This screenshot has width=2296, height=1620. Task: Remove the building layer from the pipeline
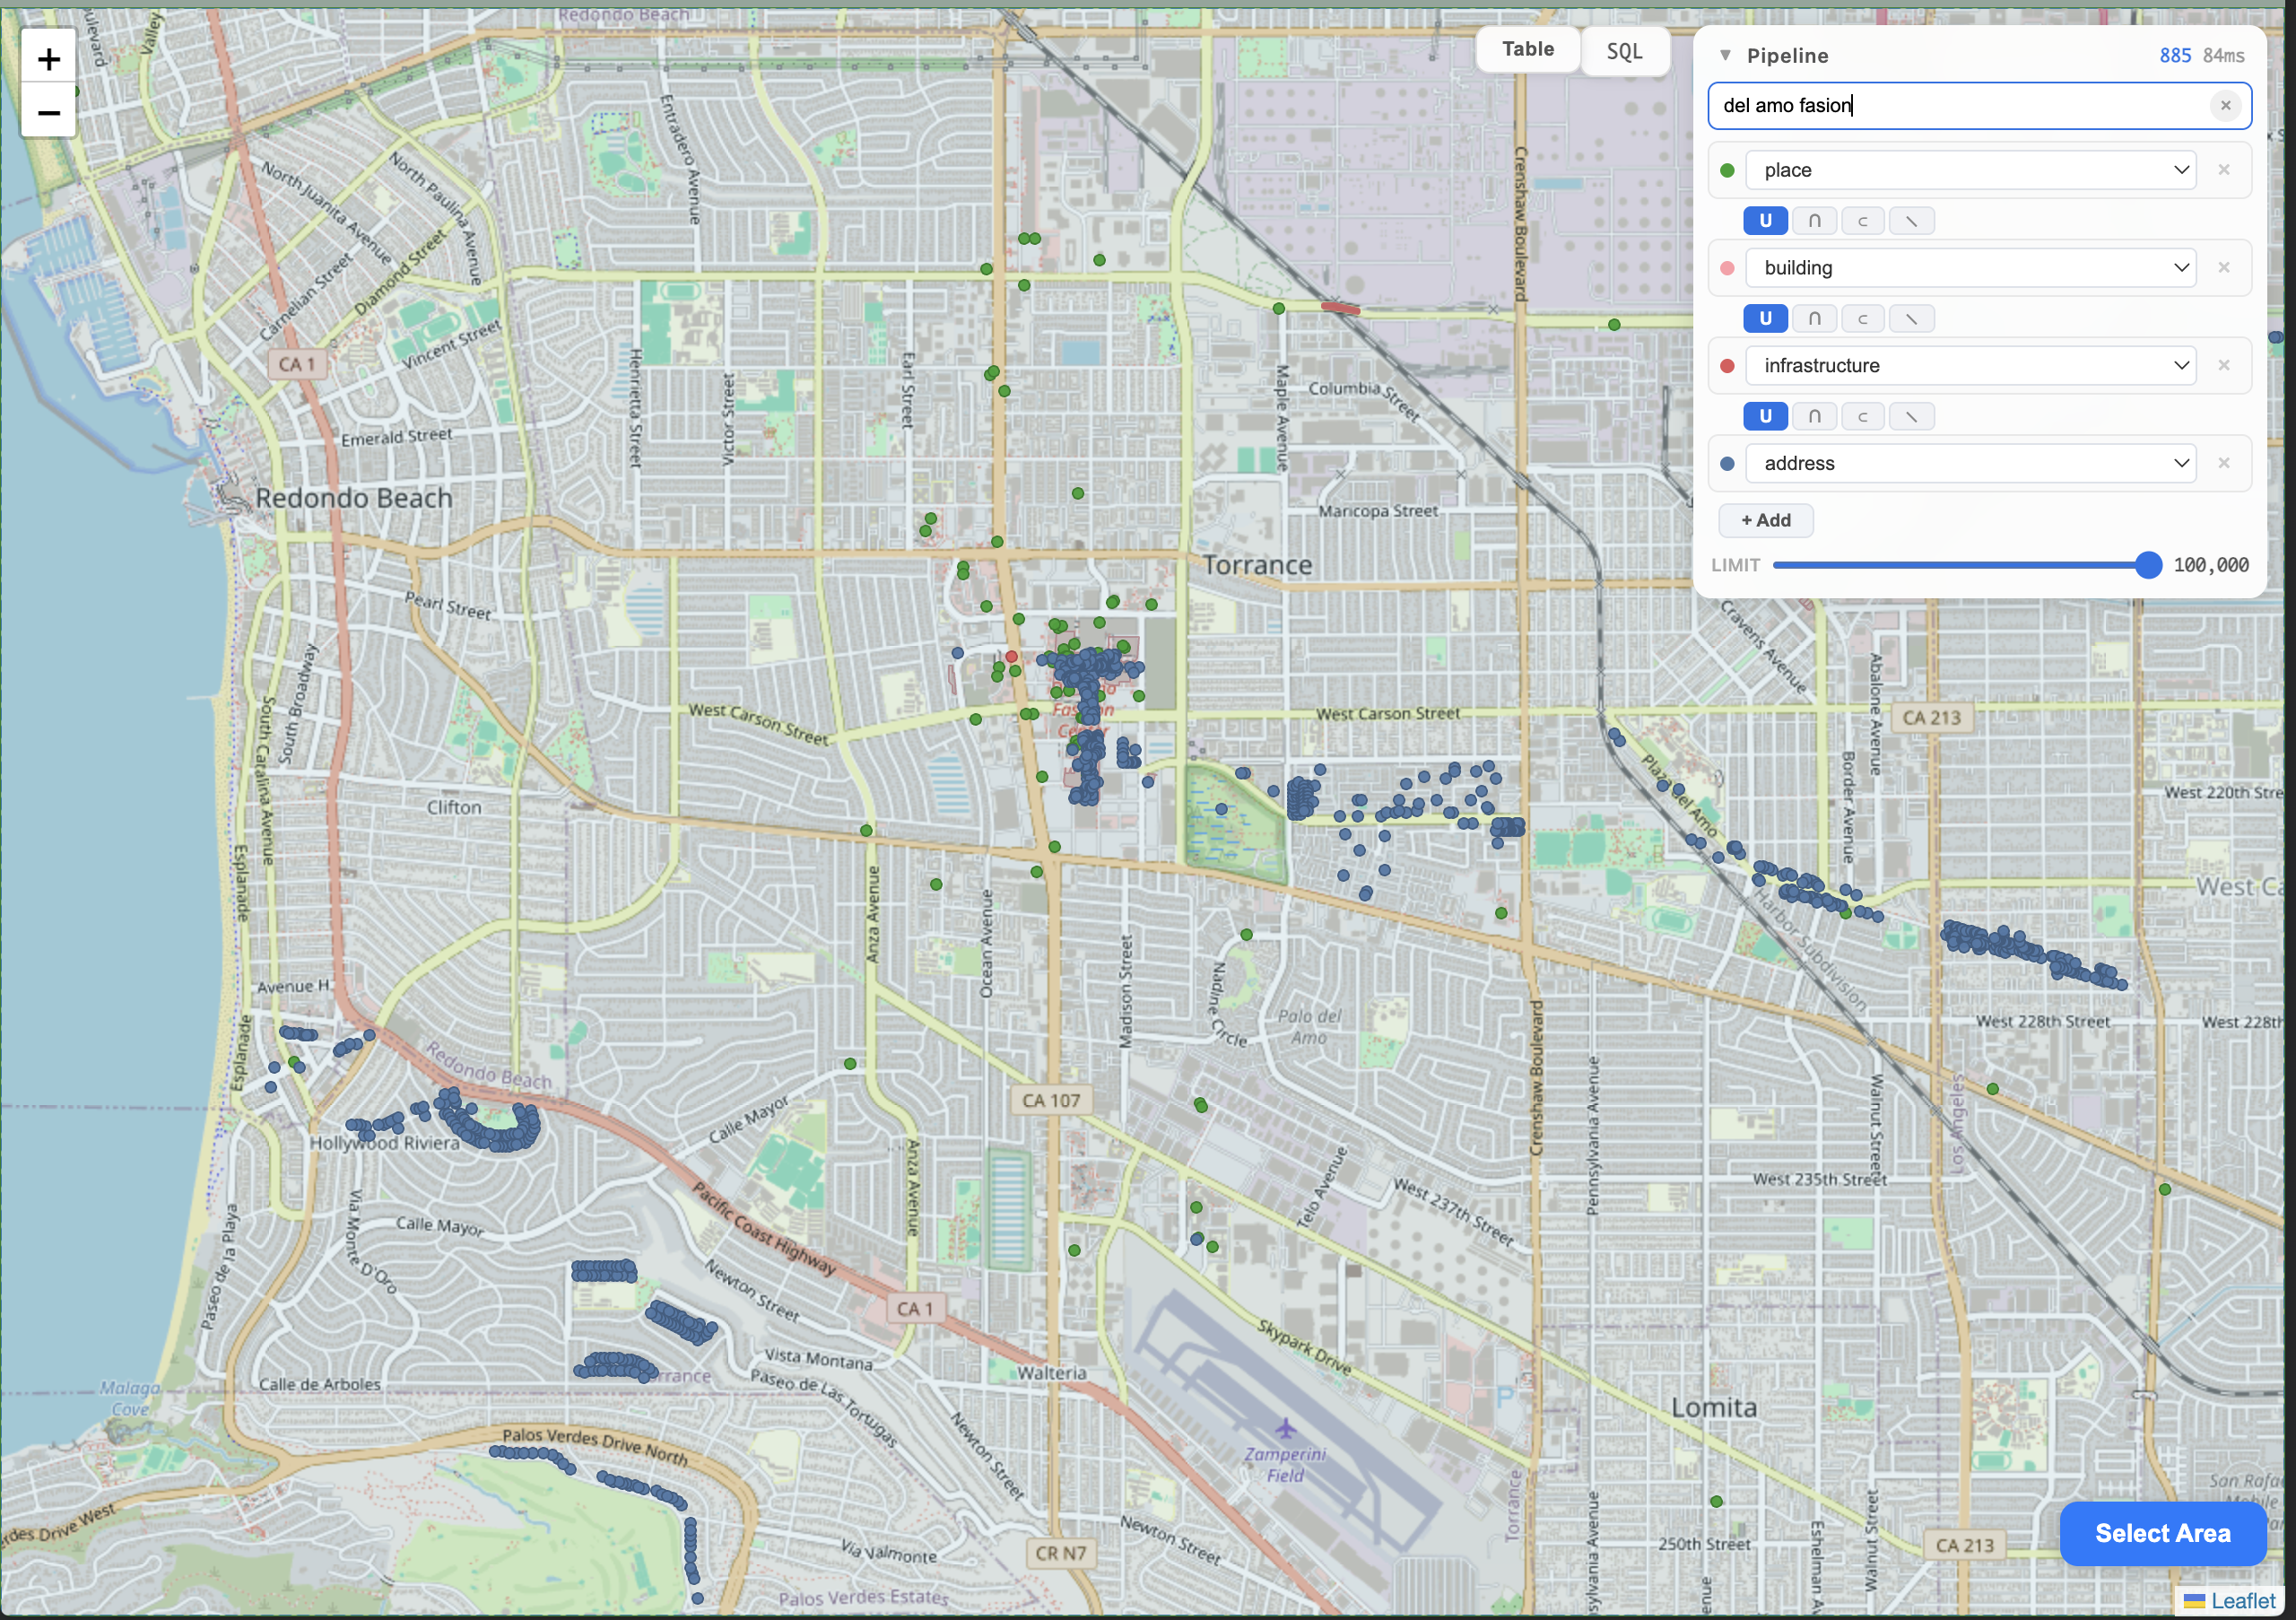point(2225,267)
